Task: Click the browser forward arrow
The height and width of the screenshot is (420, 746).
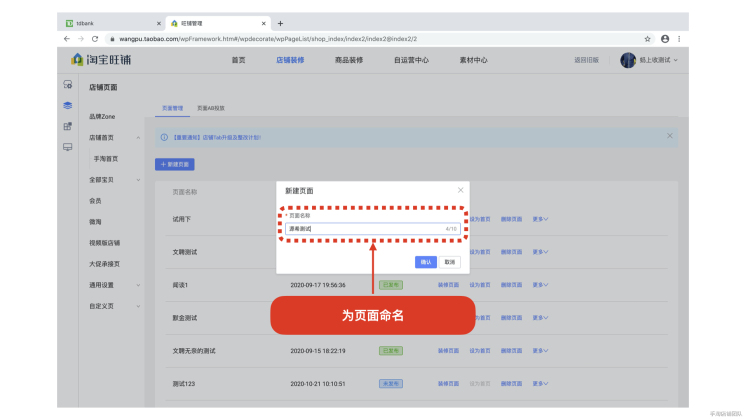Action: point(81,39)
